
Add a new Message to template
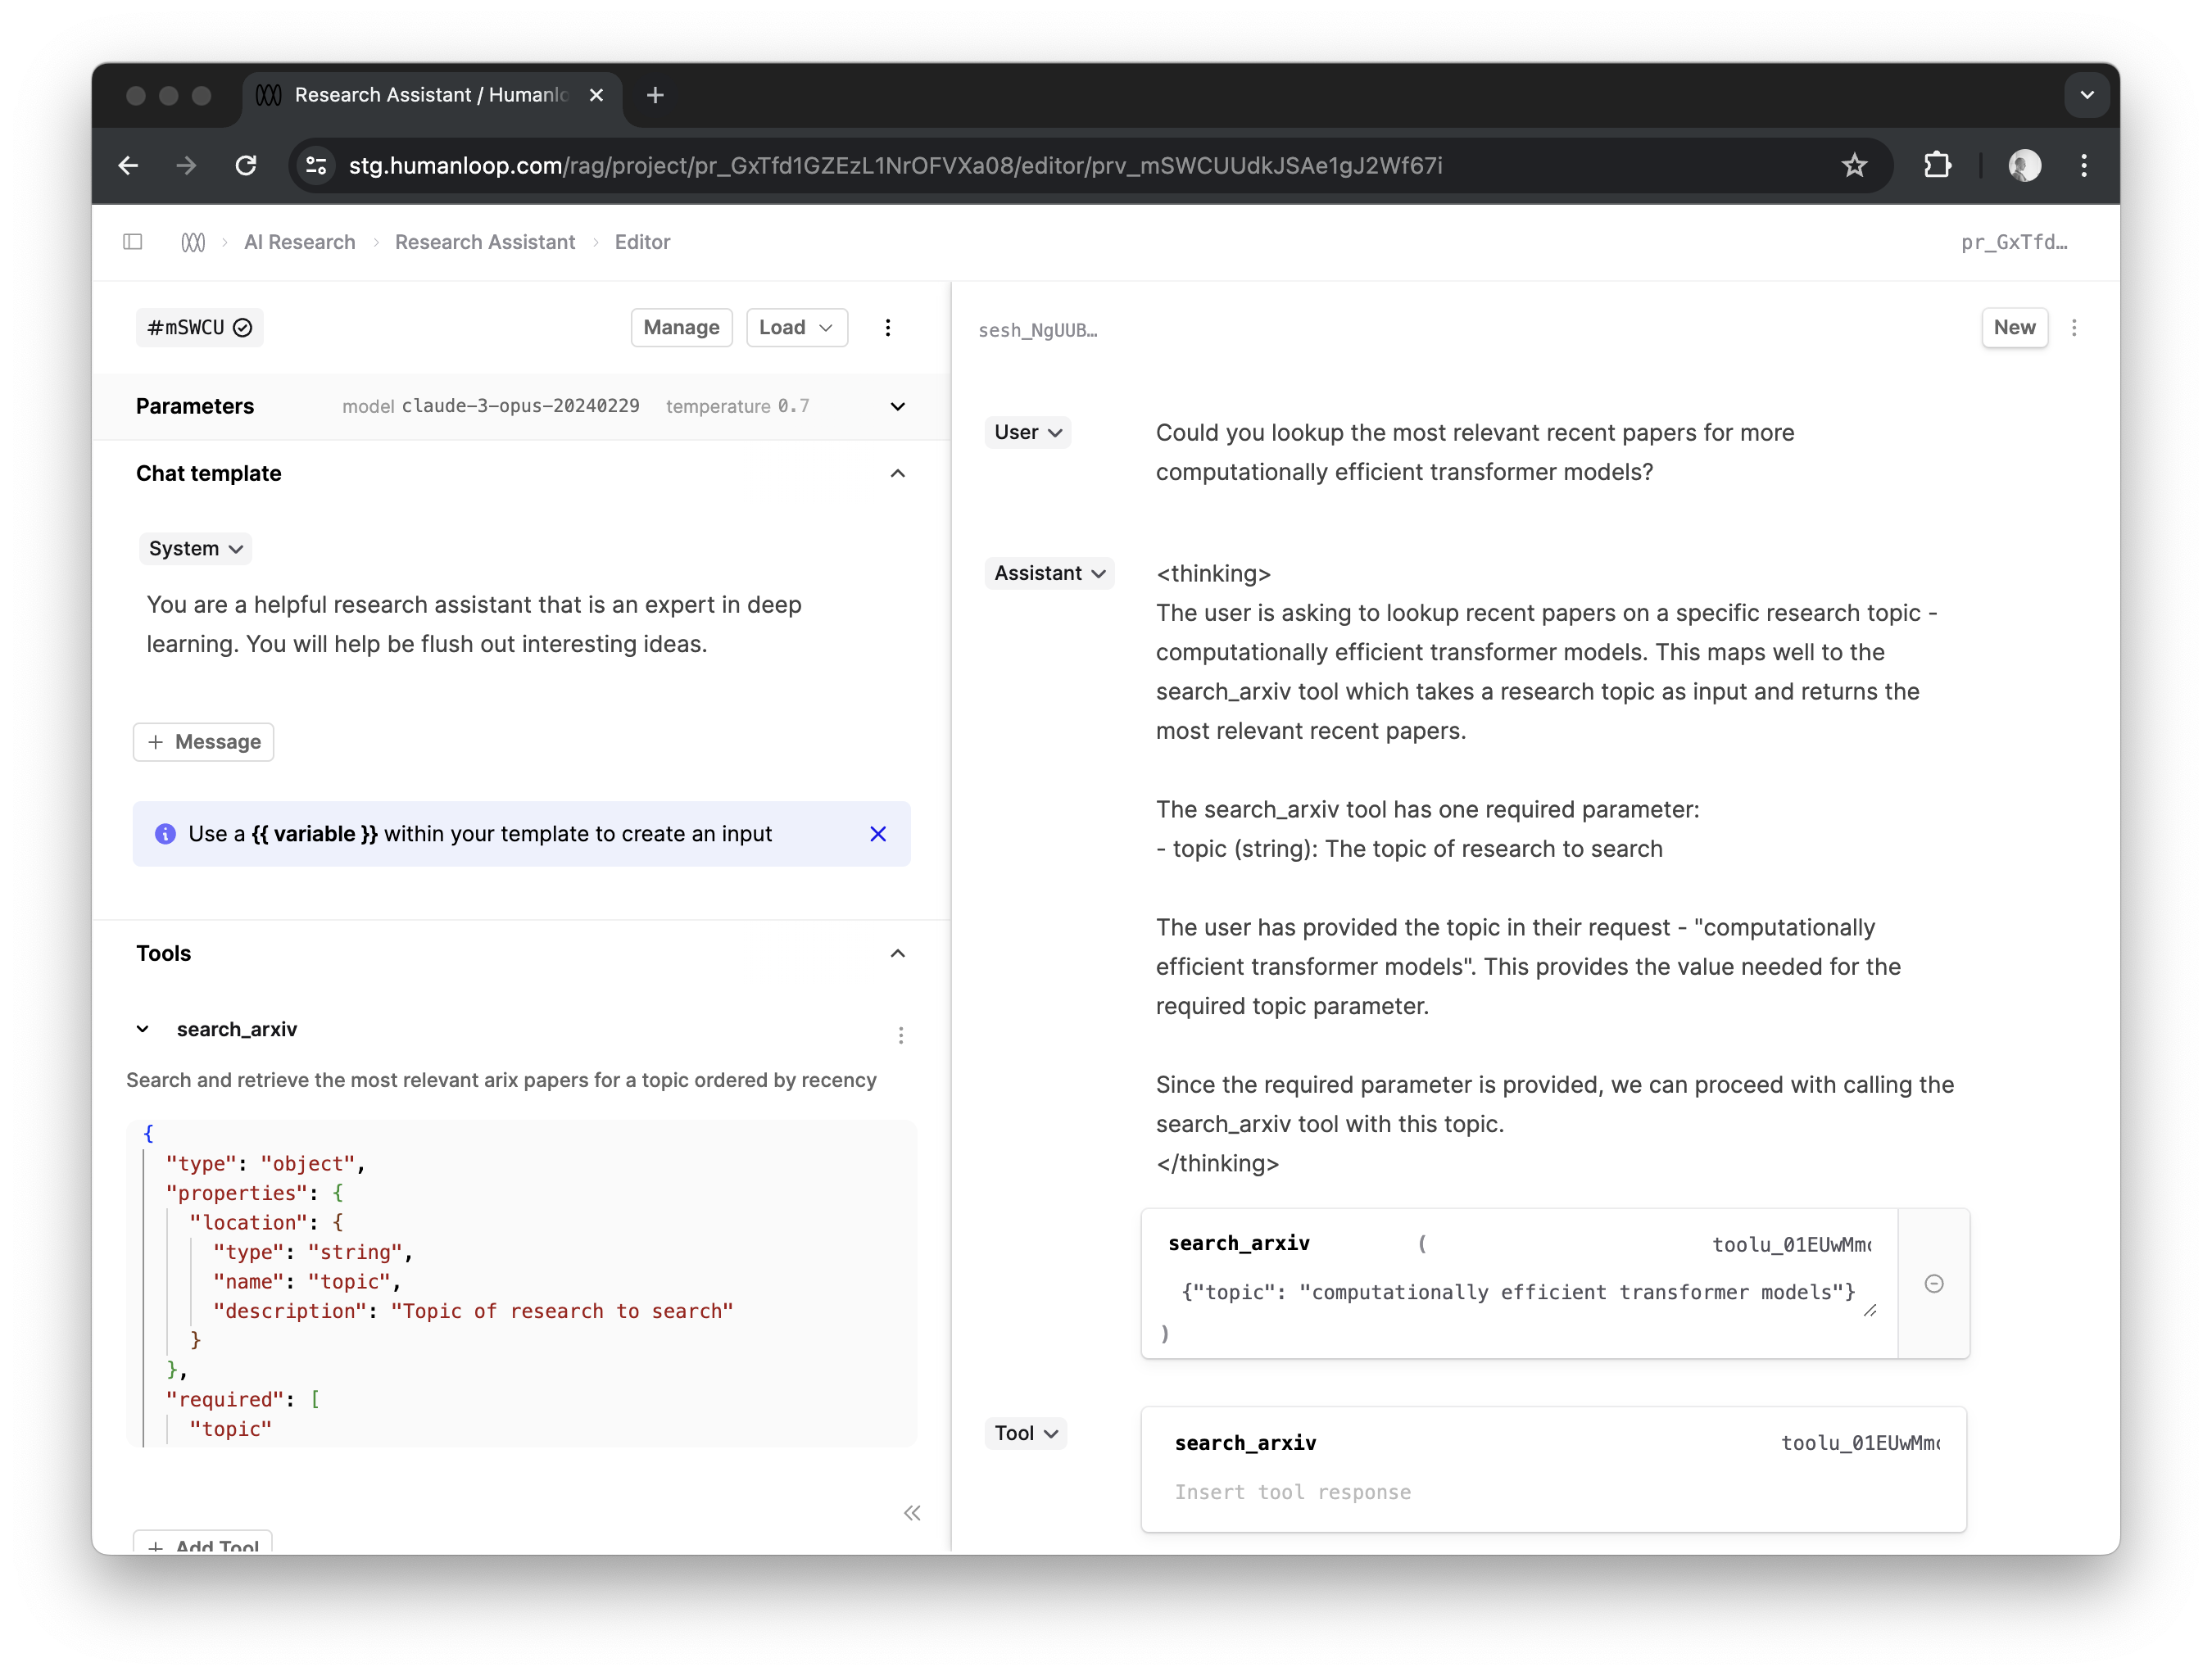click(204, 742)
